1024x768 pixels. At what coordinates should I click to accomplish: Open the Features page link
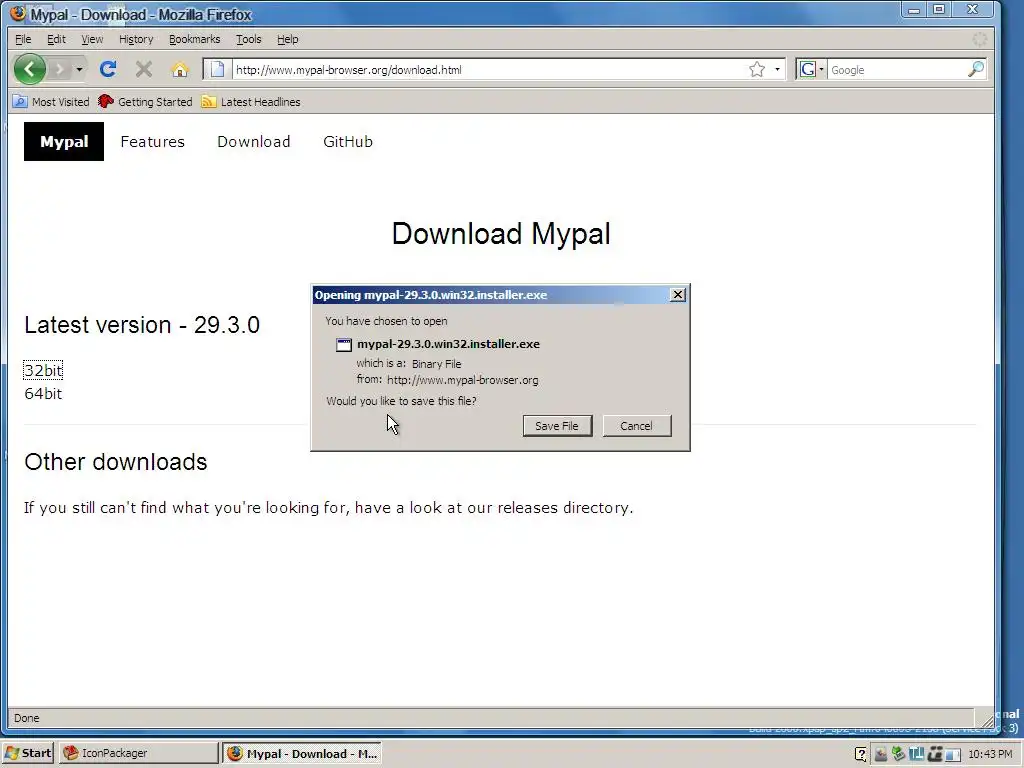pyautogui.click(x=152, y=142)
